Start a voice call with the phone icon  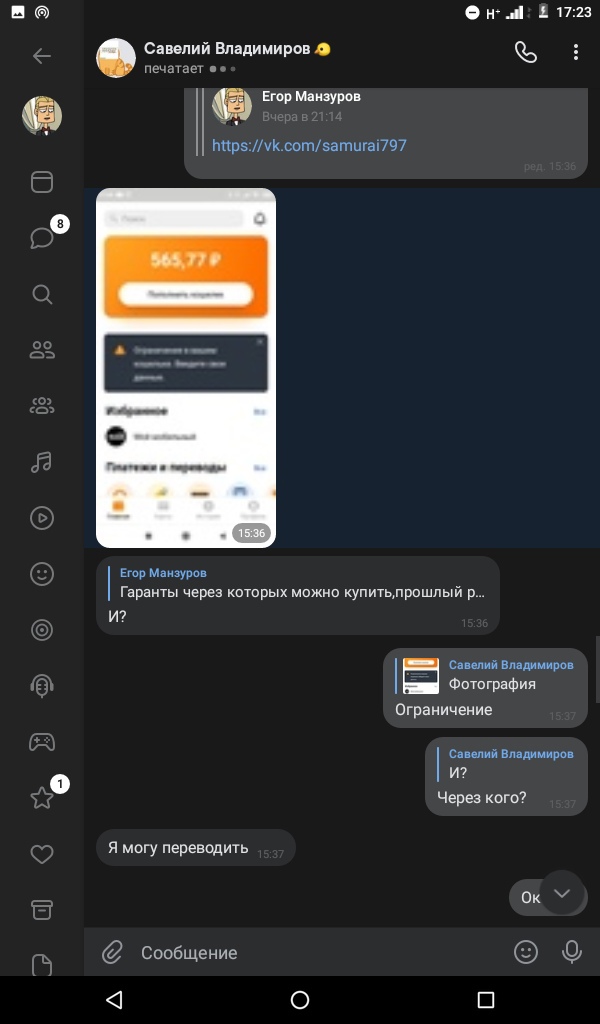click(x=526, y=52)
